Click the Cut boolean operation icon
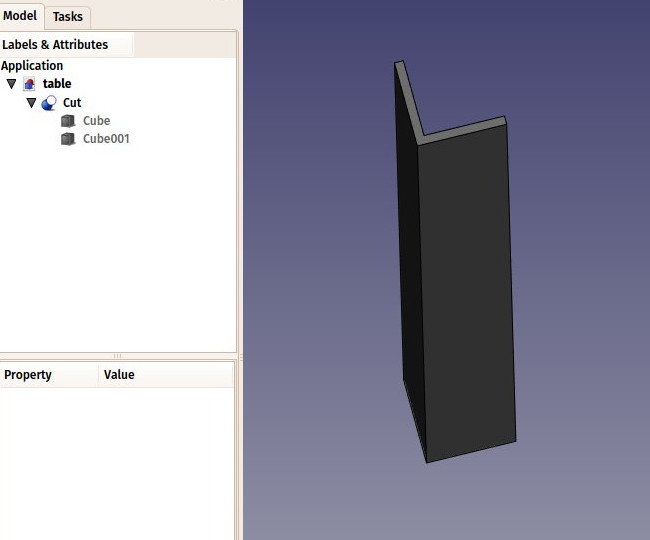The image size is (650, 540). tap(49, 103)
